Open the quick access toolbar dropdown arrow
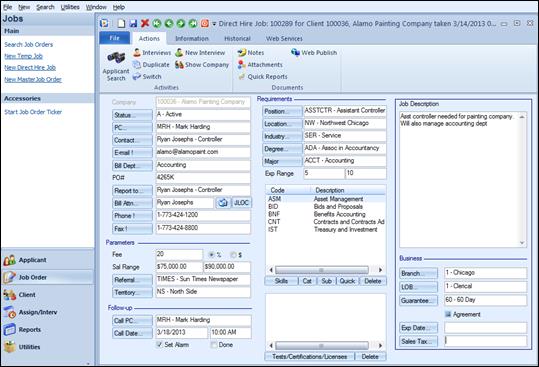The image size is (539, 367). click(214, 24)
